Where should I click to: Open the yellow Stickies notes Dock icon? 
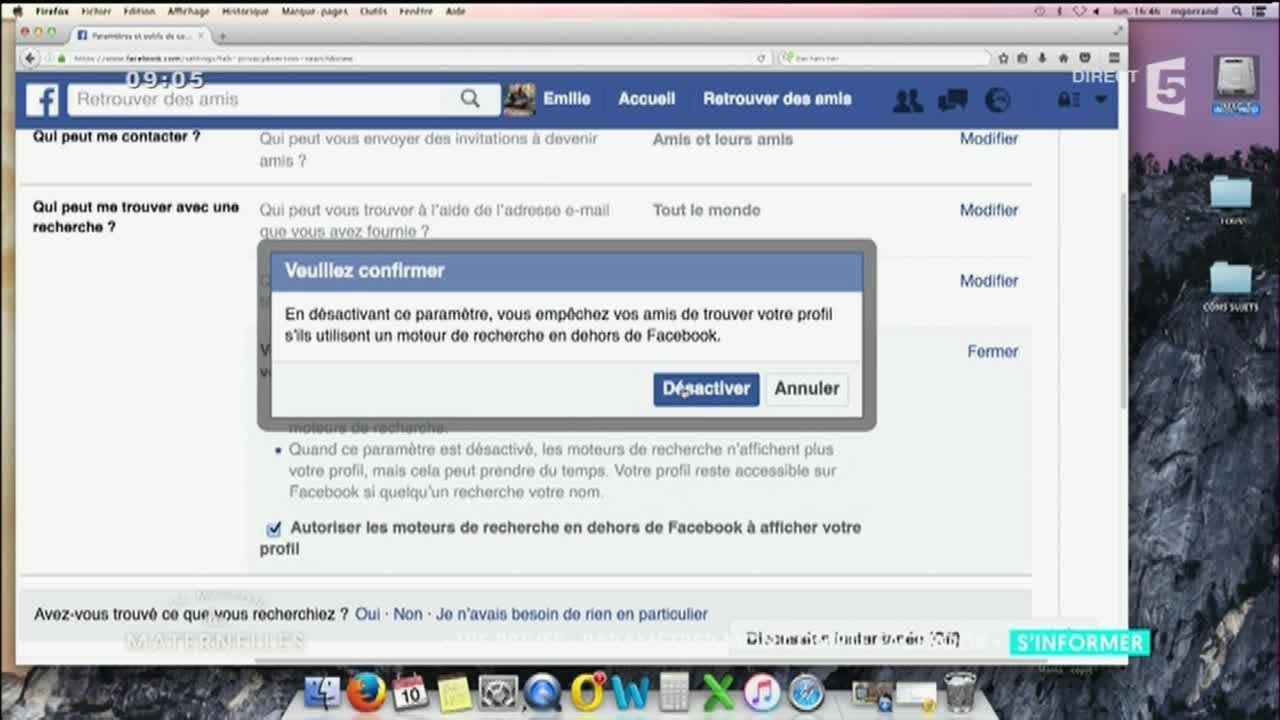point(455,693)
